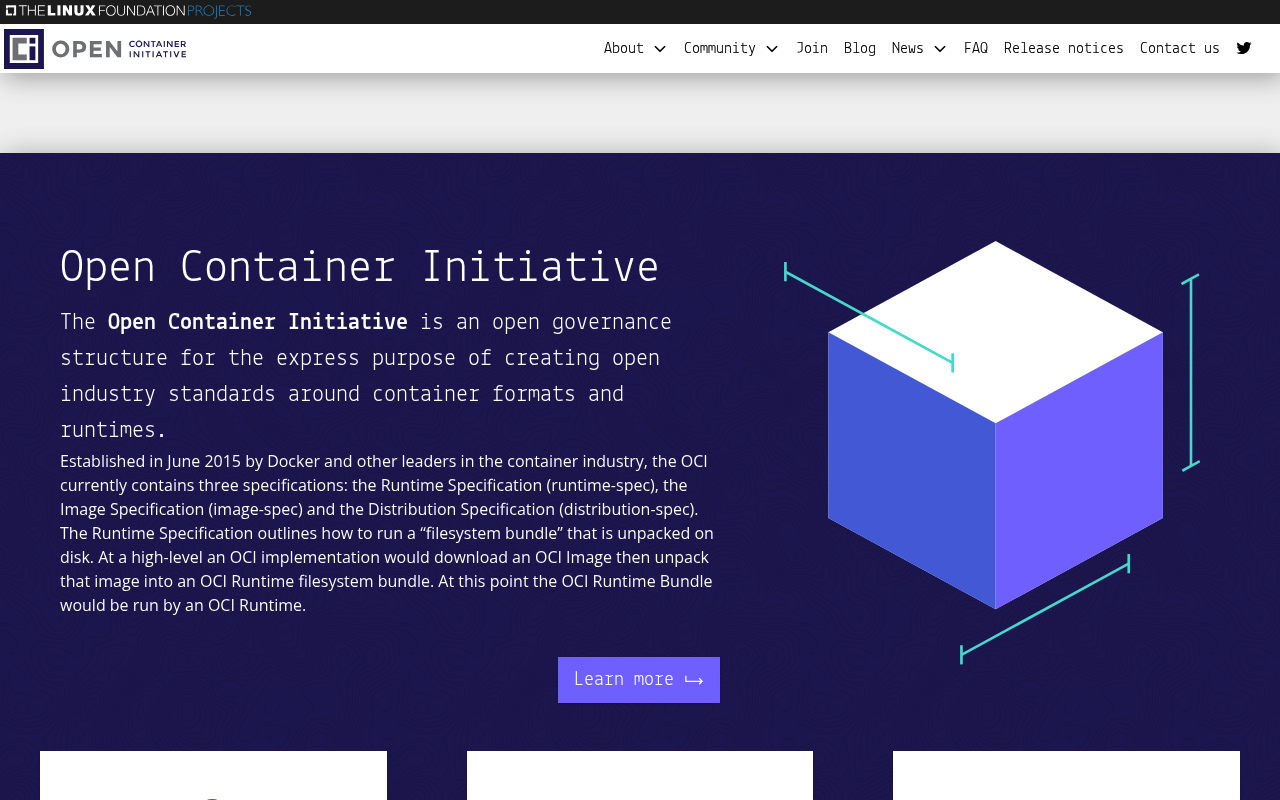Viewport: 1280px width, 800px height.
Task: Go to the Join page
Action: tap(812, 48)
